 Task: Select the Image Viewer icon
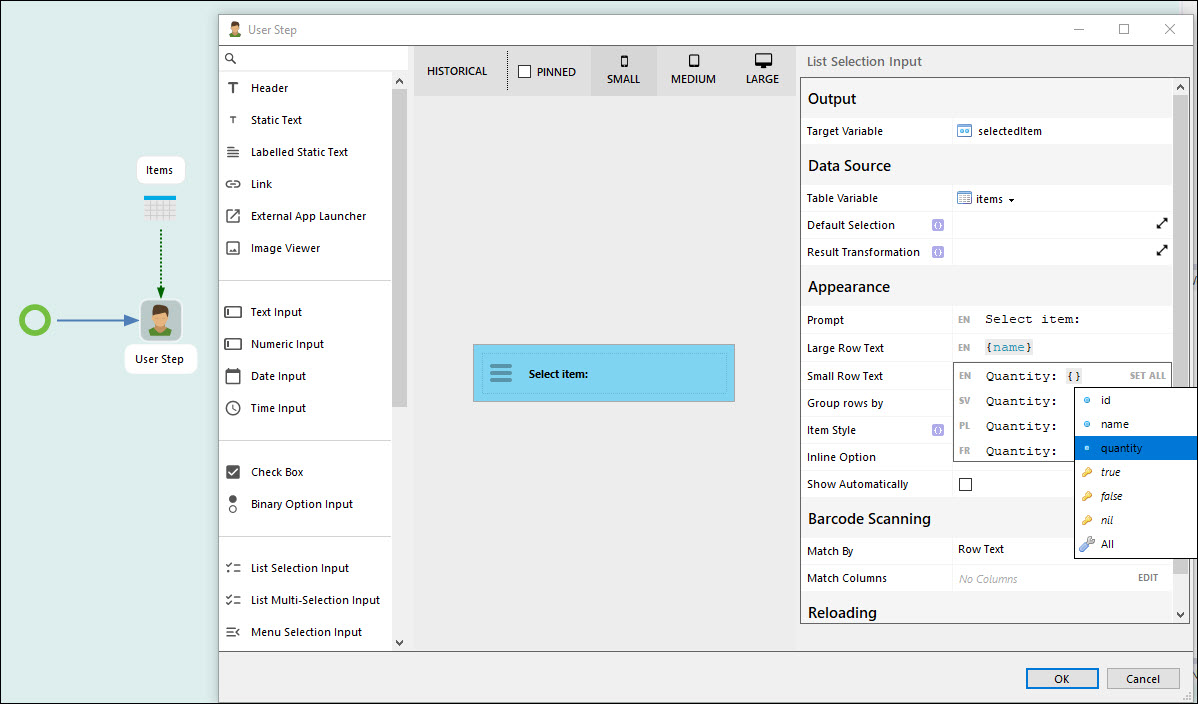(233, 248)
